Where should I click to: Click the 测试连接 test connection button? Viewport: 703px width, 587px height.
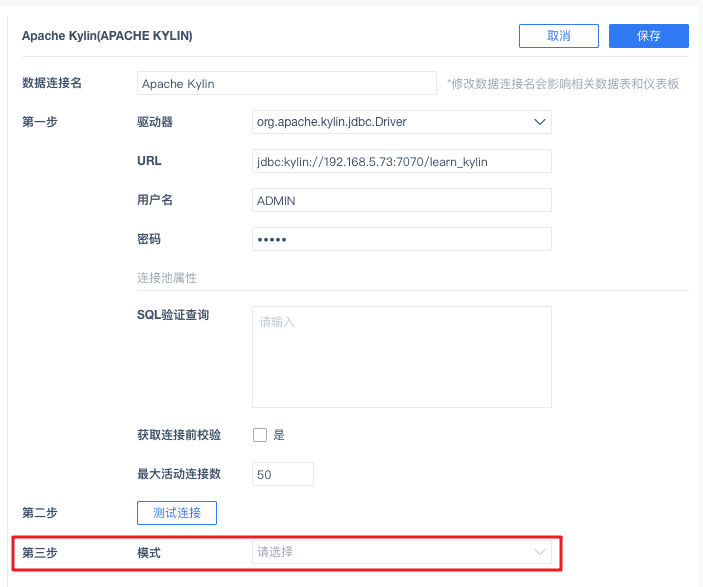point(177,513)
